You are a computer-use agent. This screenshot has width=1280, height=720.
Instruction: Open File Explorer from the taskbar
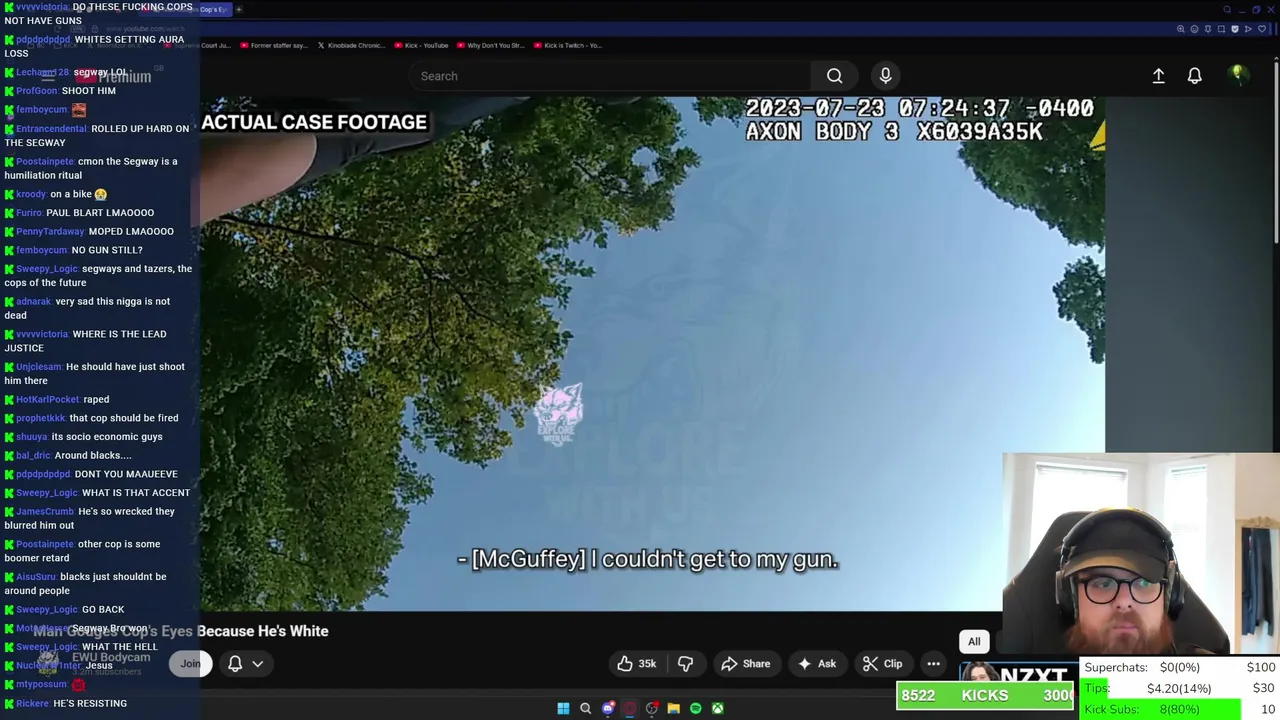point(673,708)
